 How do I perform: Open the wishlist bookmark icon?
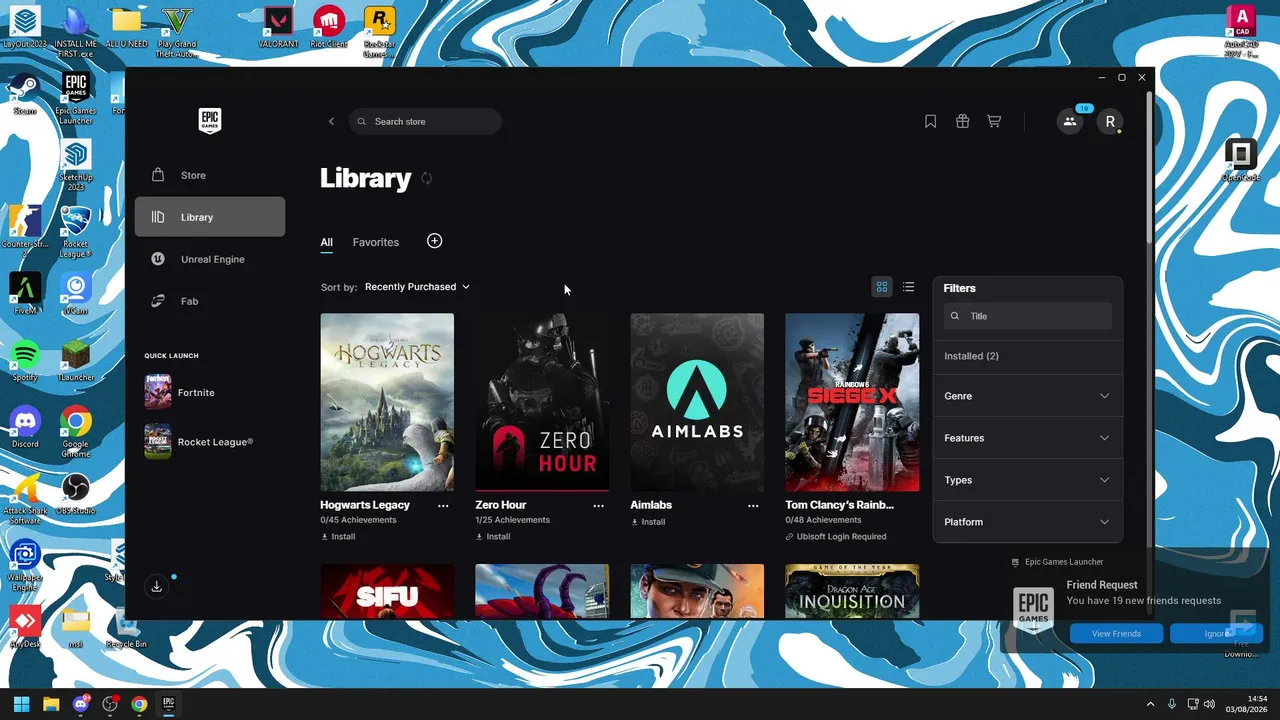(930, 122)
